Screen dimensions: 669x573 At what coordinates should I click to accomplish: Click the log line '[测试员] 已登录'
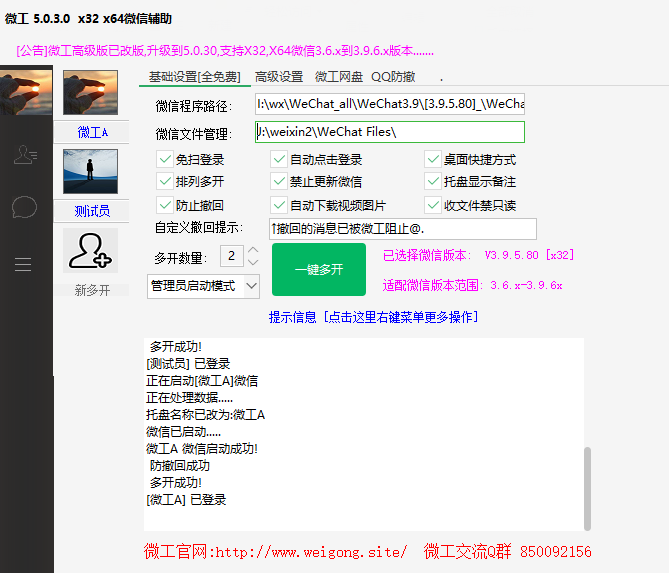(188, 364)
